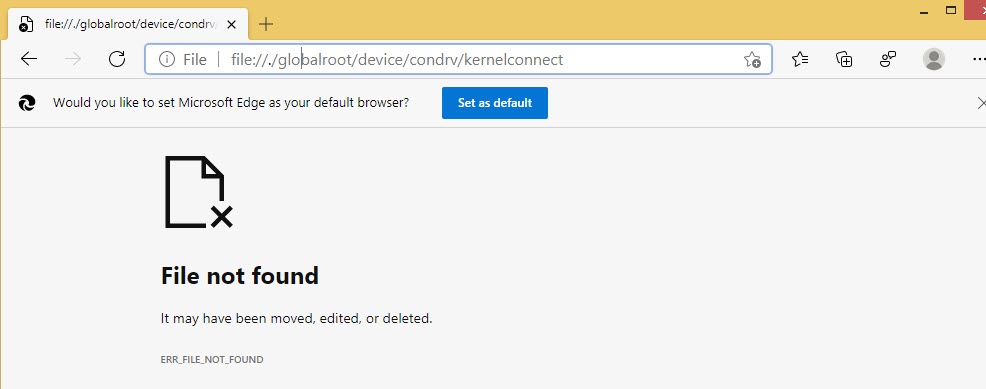Reload the page with refresh icon

click(x=117, y=59)
